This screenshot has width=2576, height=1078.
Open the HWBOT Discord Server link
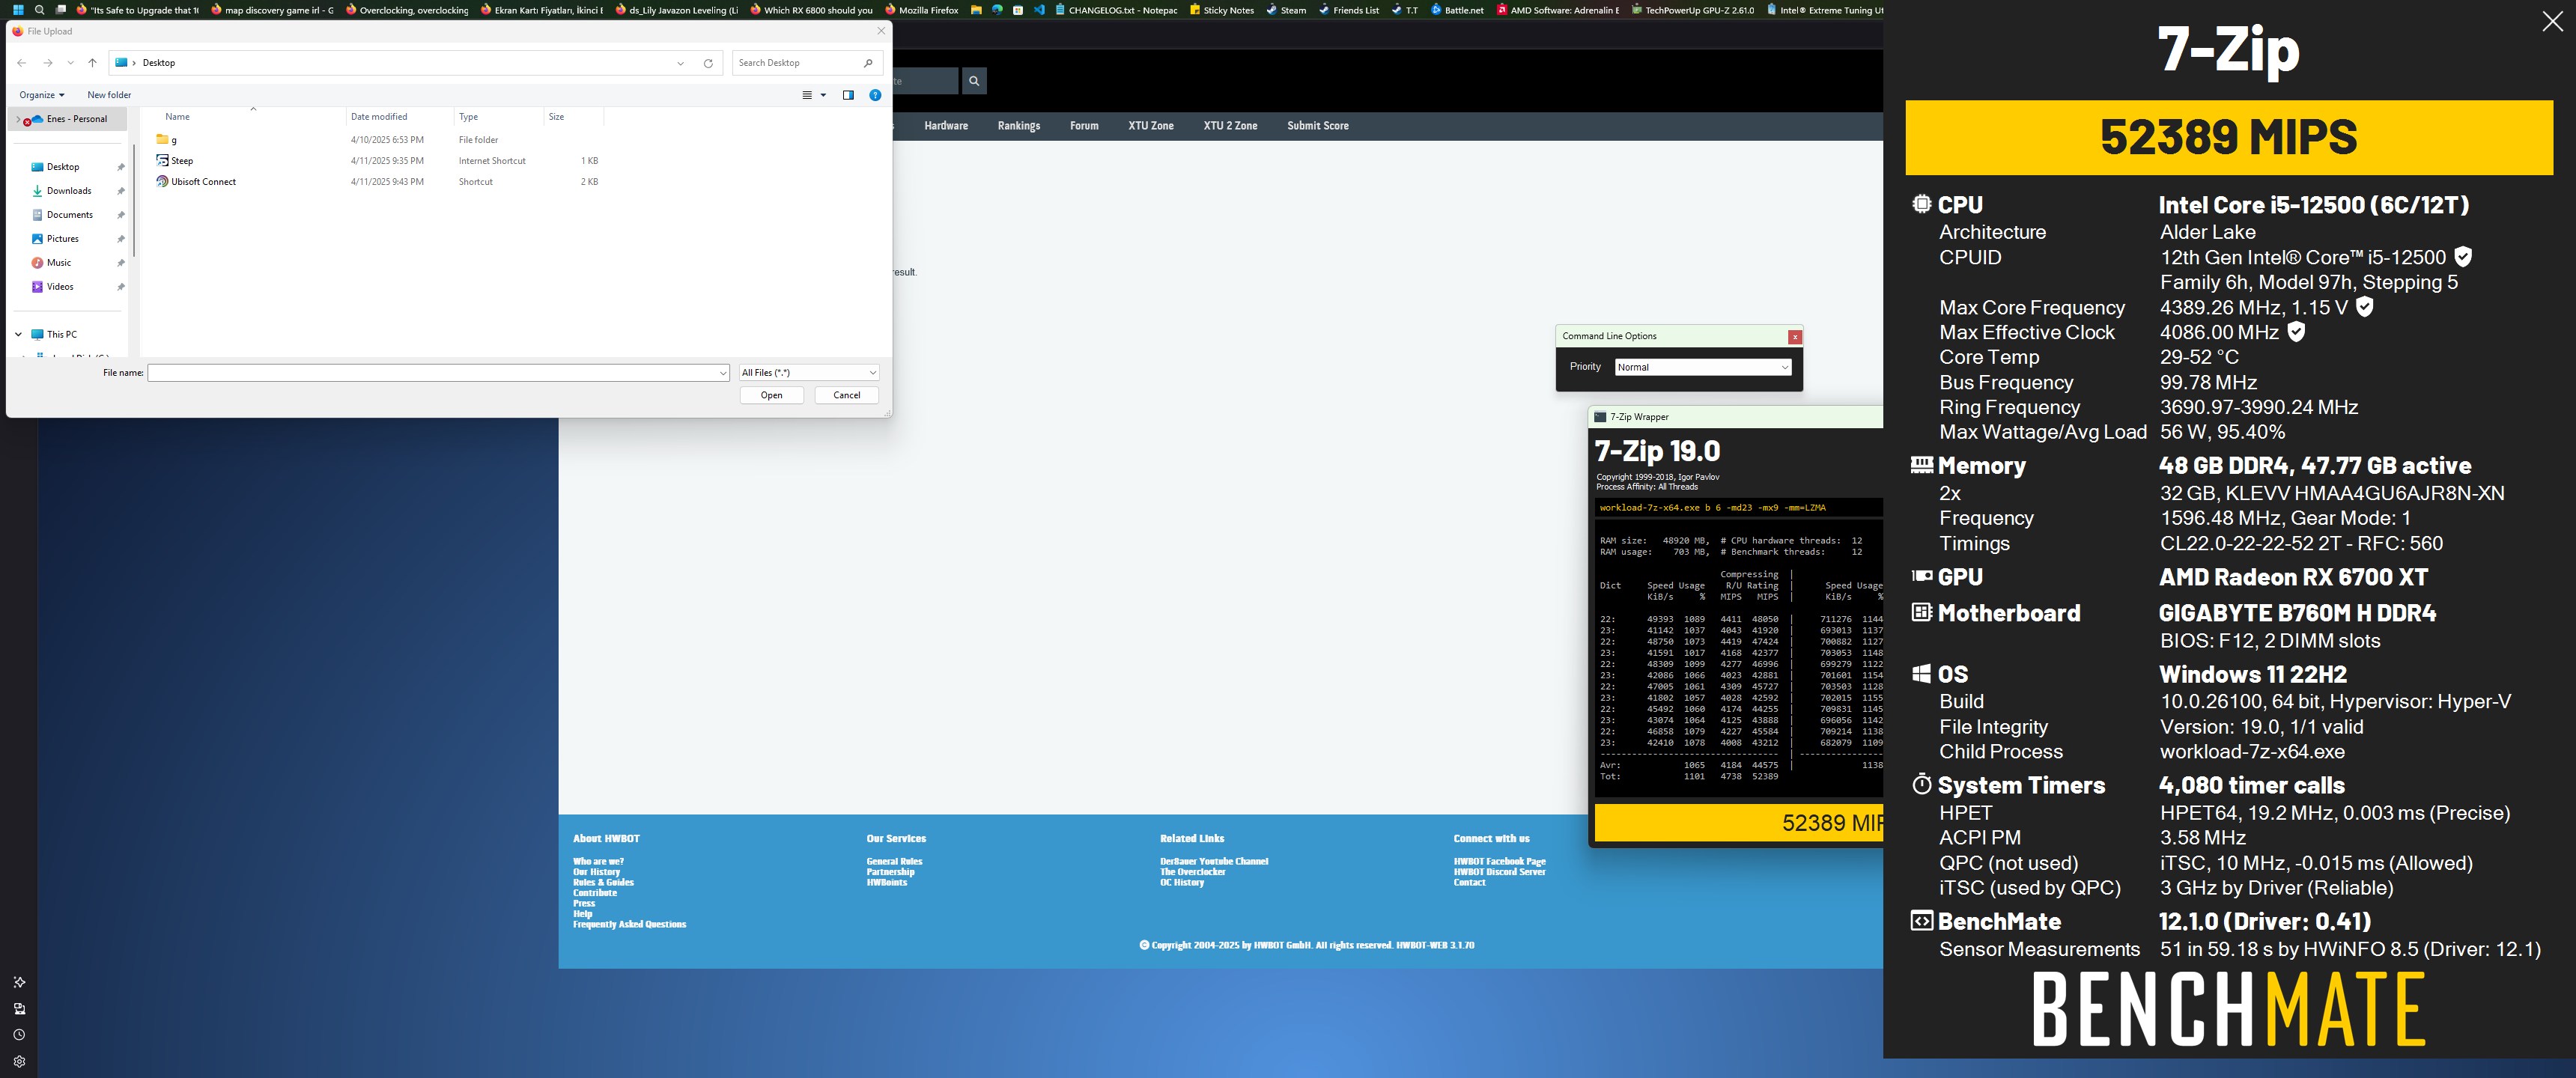click(x=1499, y=872)
